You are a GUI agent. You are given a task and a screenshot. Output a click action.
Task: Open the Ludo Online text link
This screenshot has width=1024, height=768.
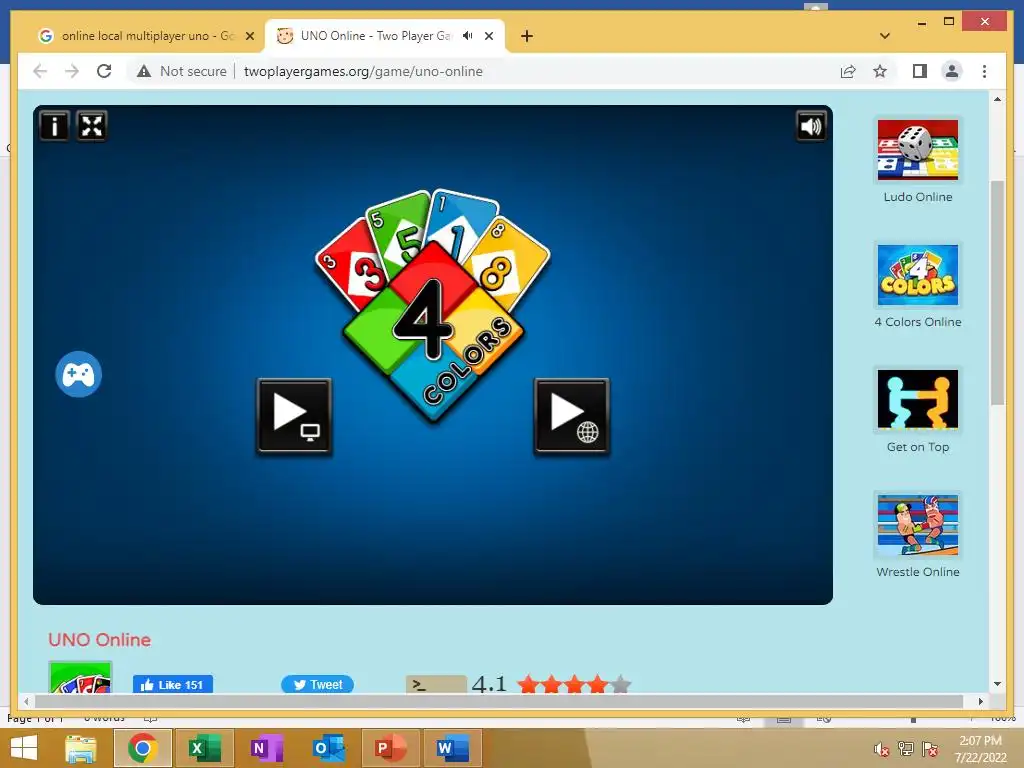click(x=918, y=197)
